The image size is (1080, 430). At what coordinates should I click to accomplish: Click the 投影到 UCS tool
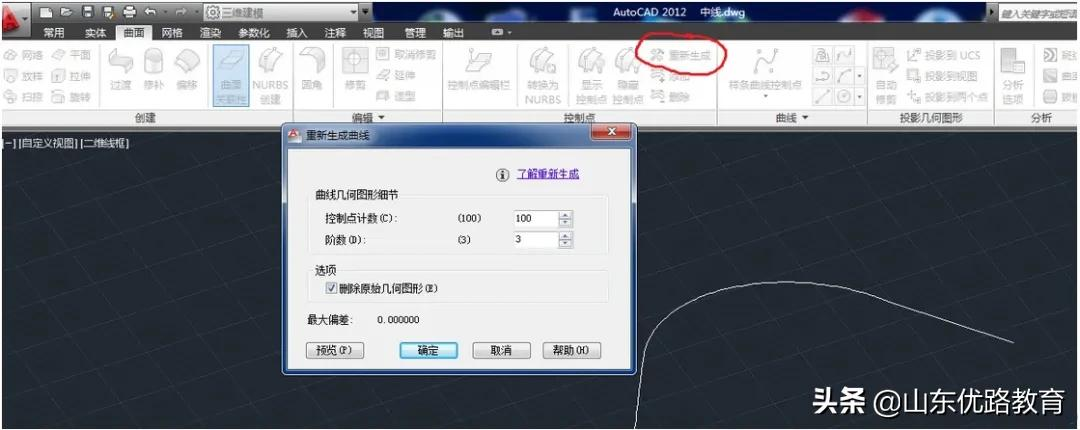tap(944, 55)
